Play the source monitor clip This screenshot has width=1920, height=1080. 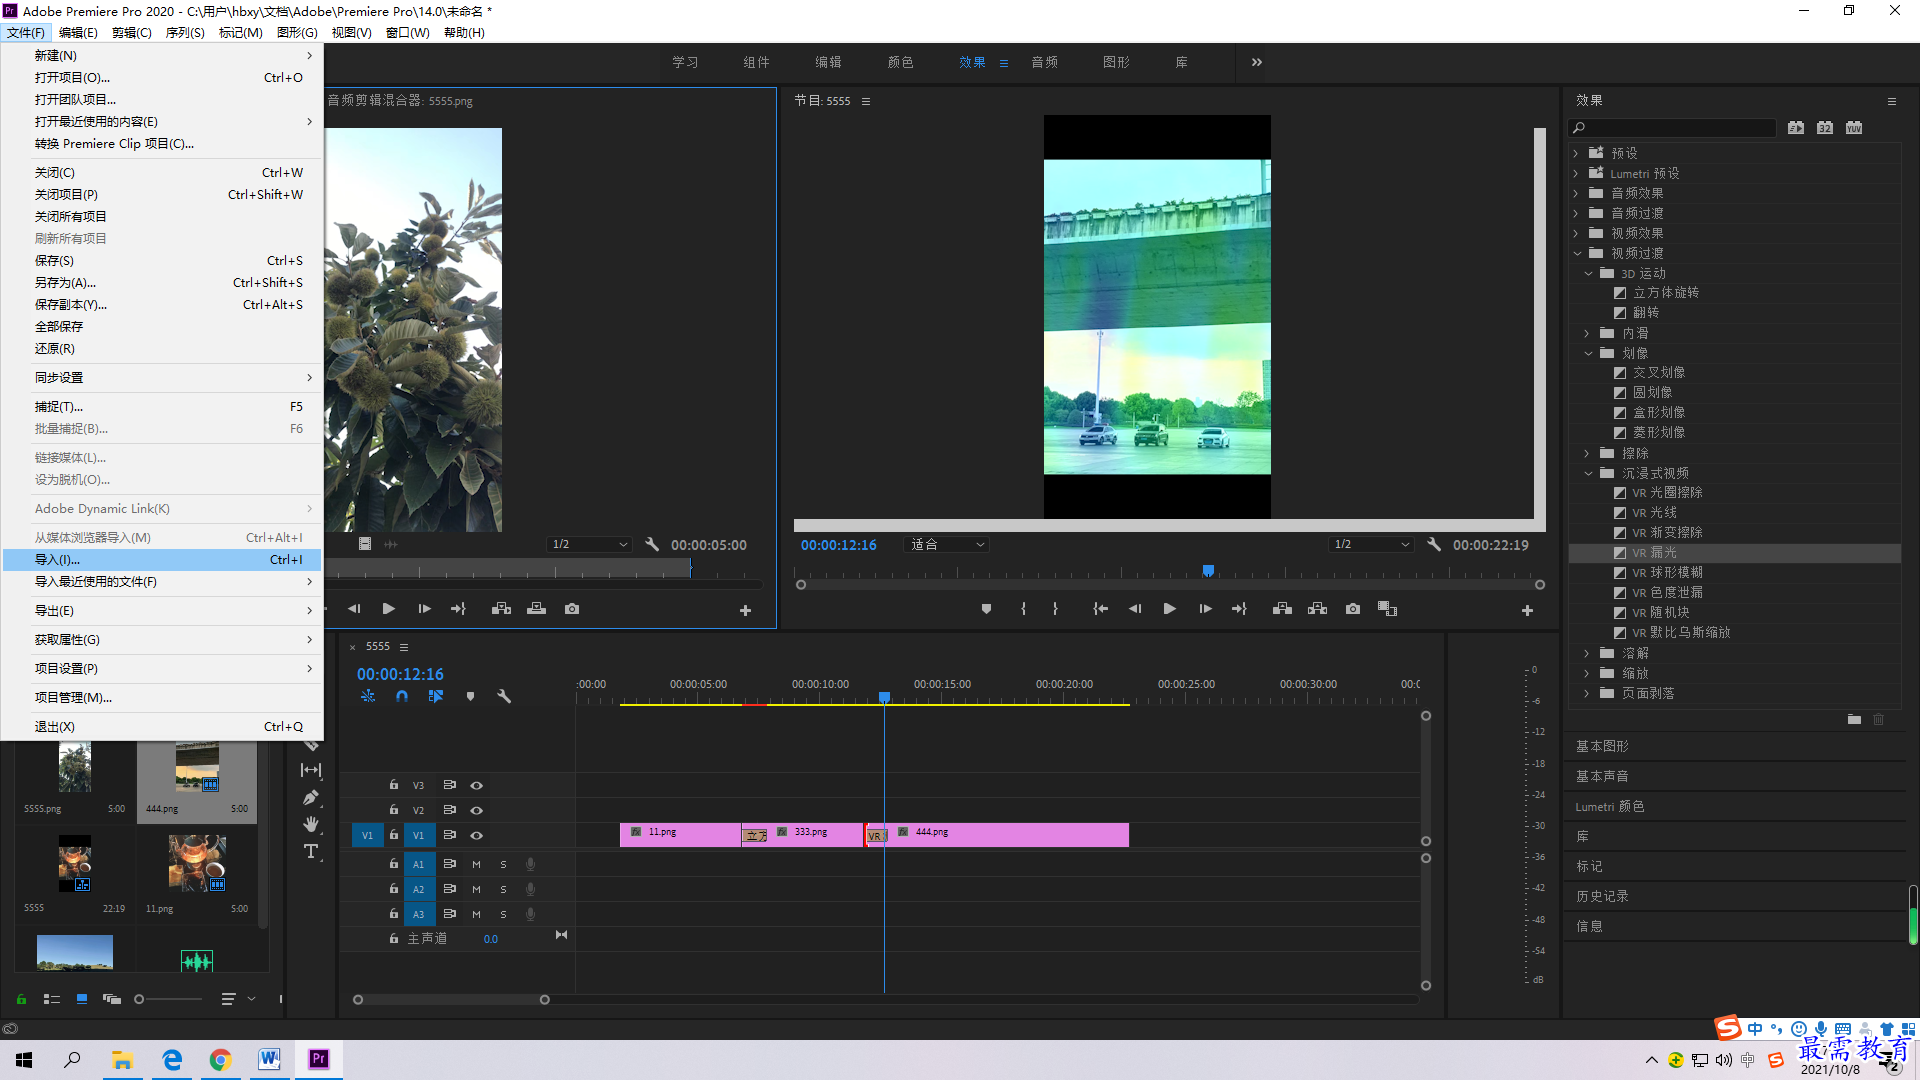[x=388, y=609]
